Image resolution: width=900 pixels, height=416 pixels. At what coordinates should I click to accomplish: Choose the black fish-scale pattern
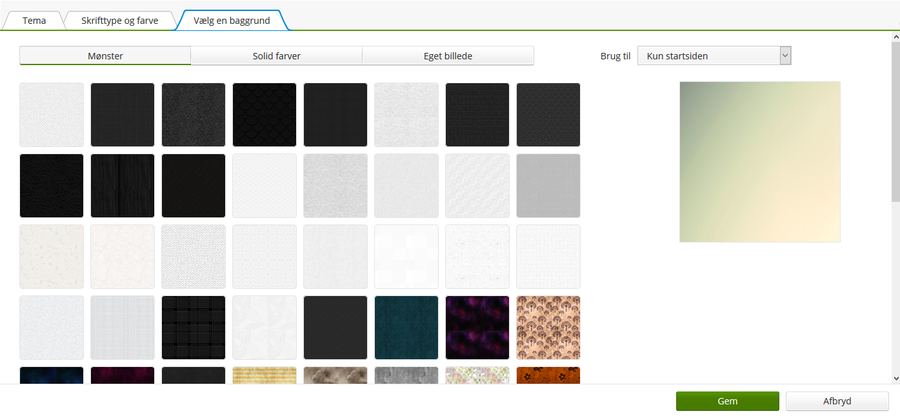[265, 115]
